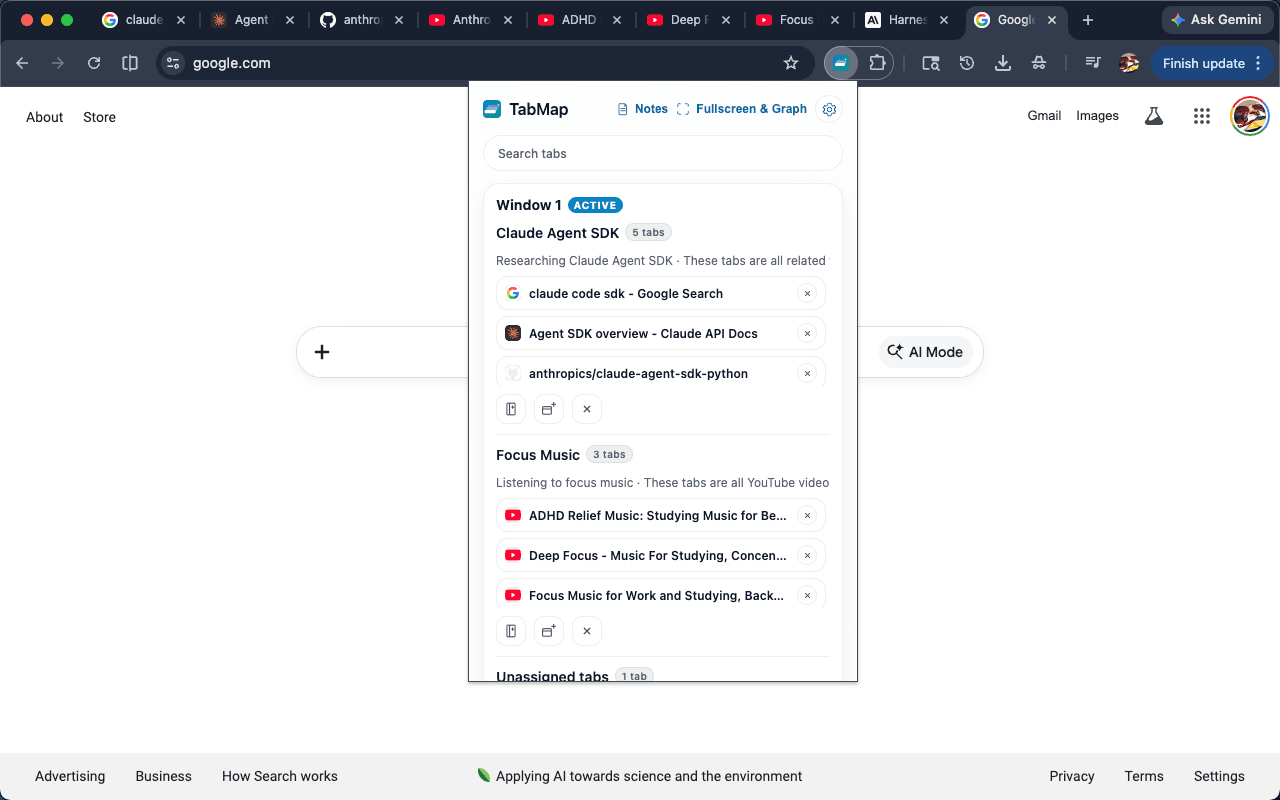Close the Deep Focus tab entry
This screenshot has height=800, width=1280.
[x=807, y=555]
